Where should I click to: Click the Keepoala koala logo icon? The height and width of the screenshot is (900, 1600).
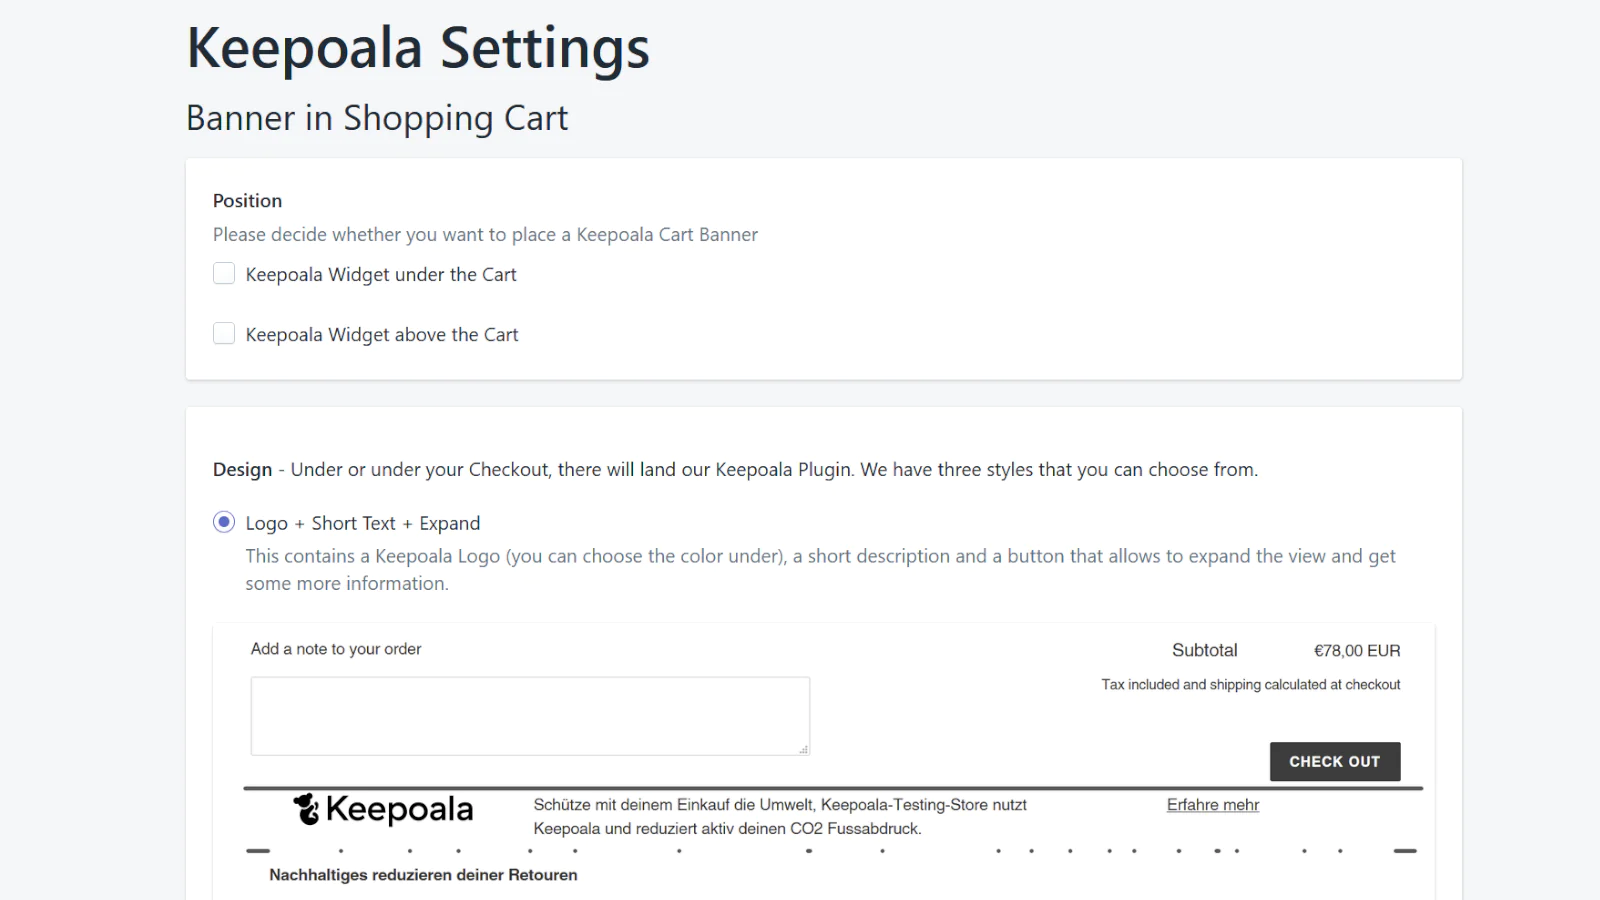(305, 809)
